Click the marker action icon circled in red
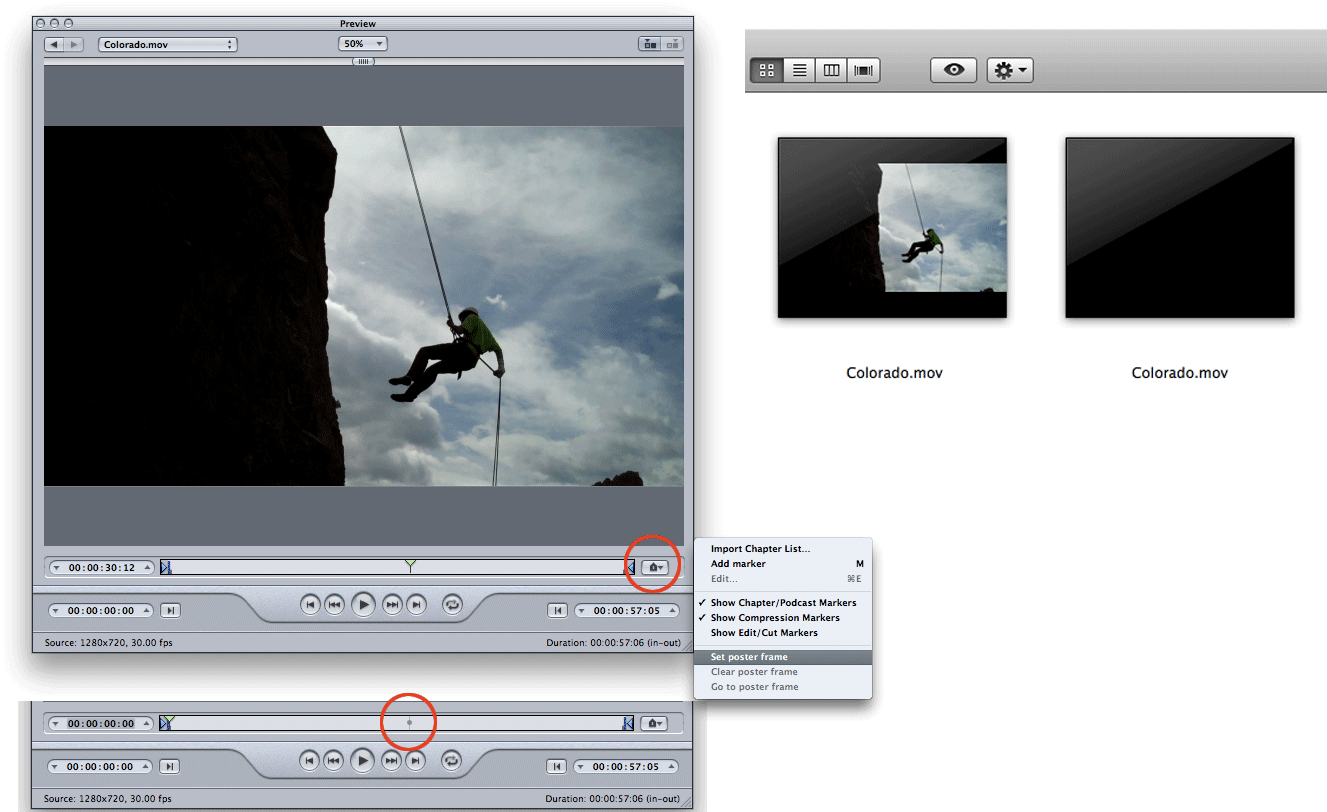 [653, 566]
